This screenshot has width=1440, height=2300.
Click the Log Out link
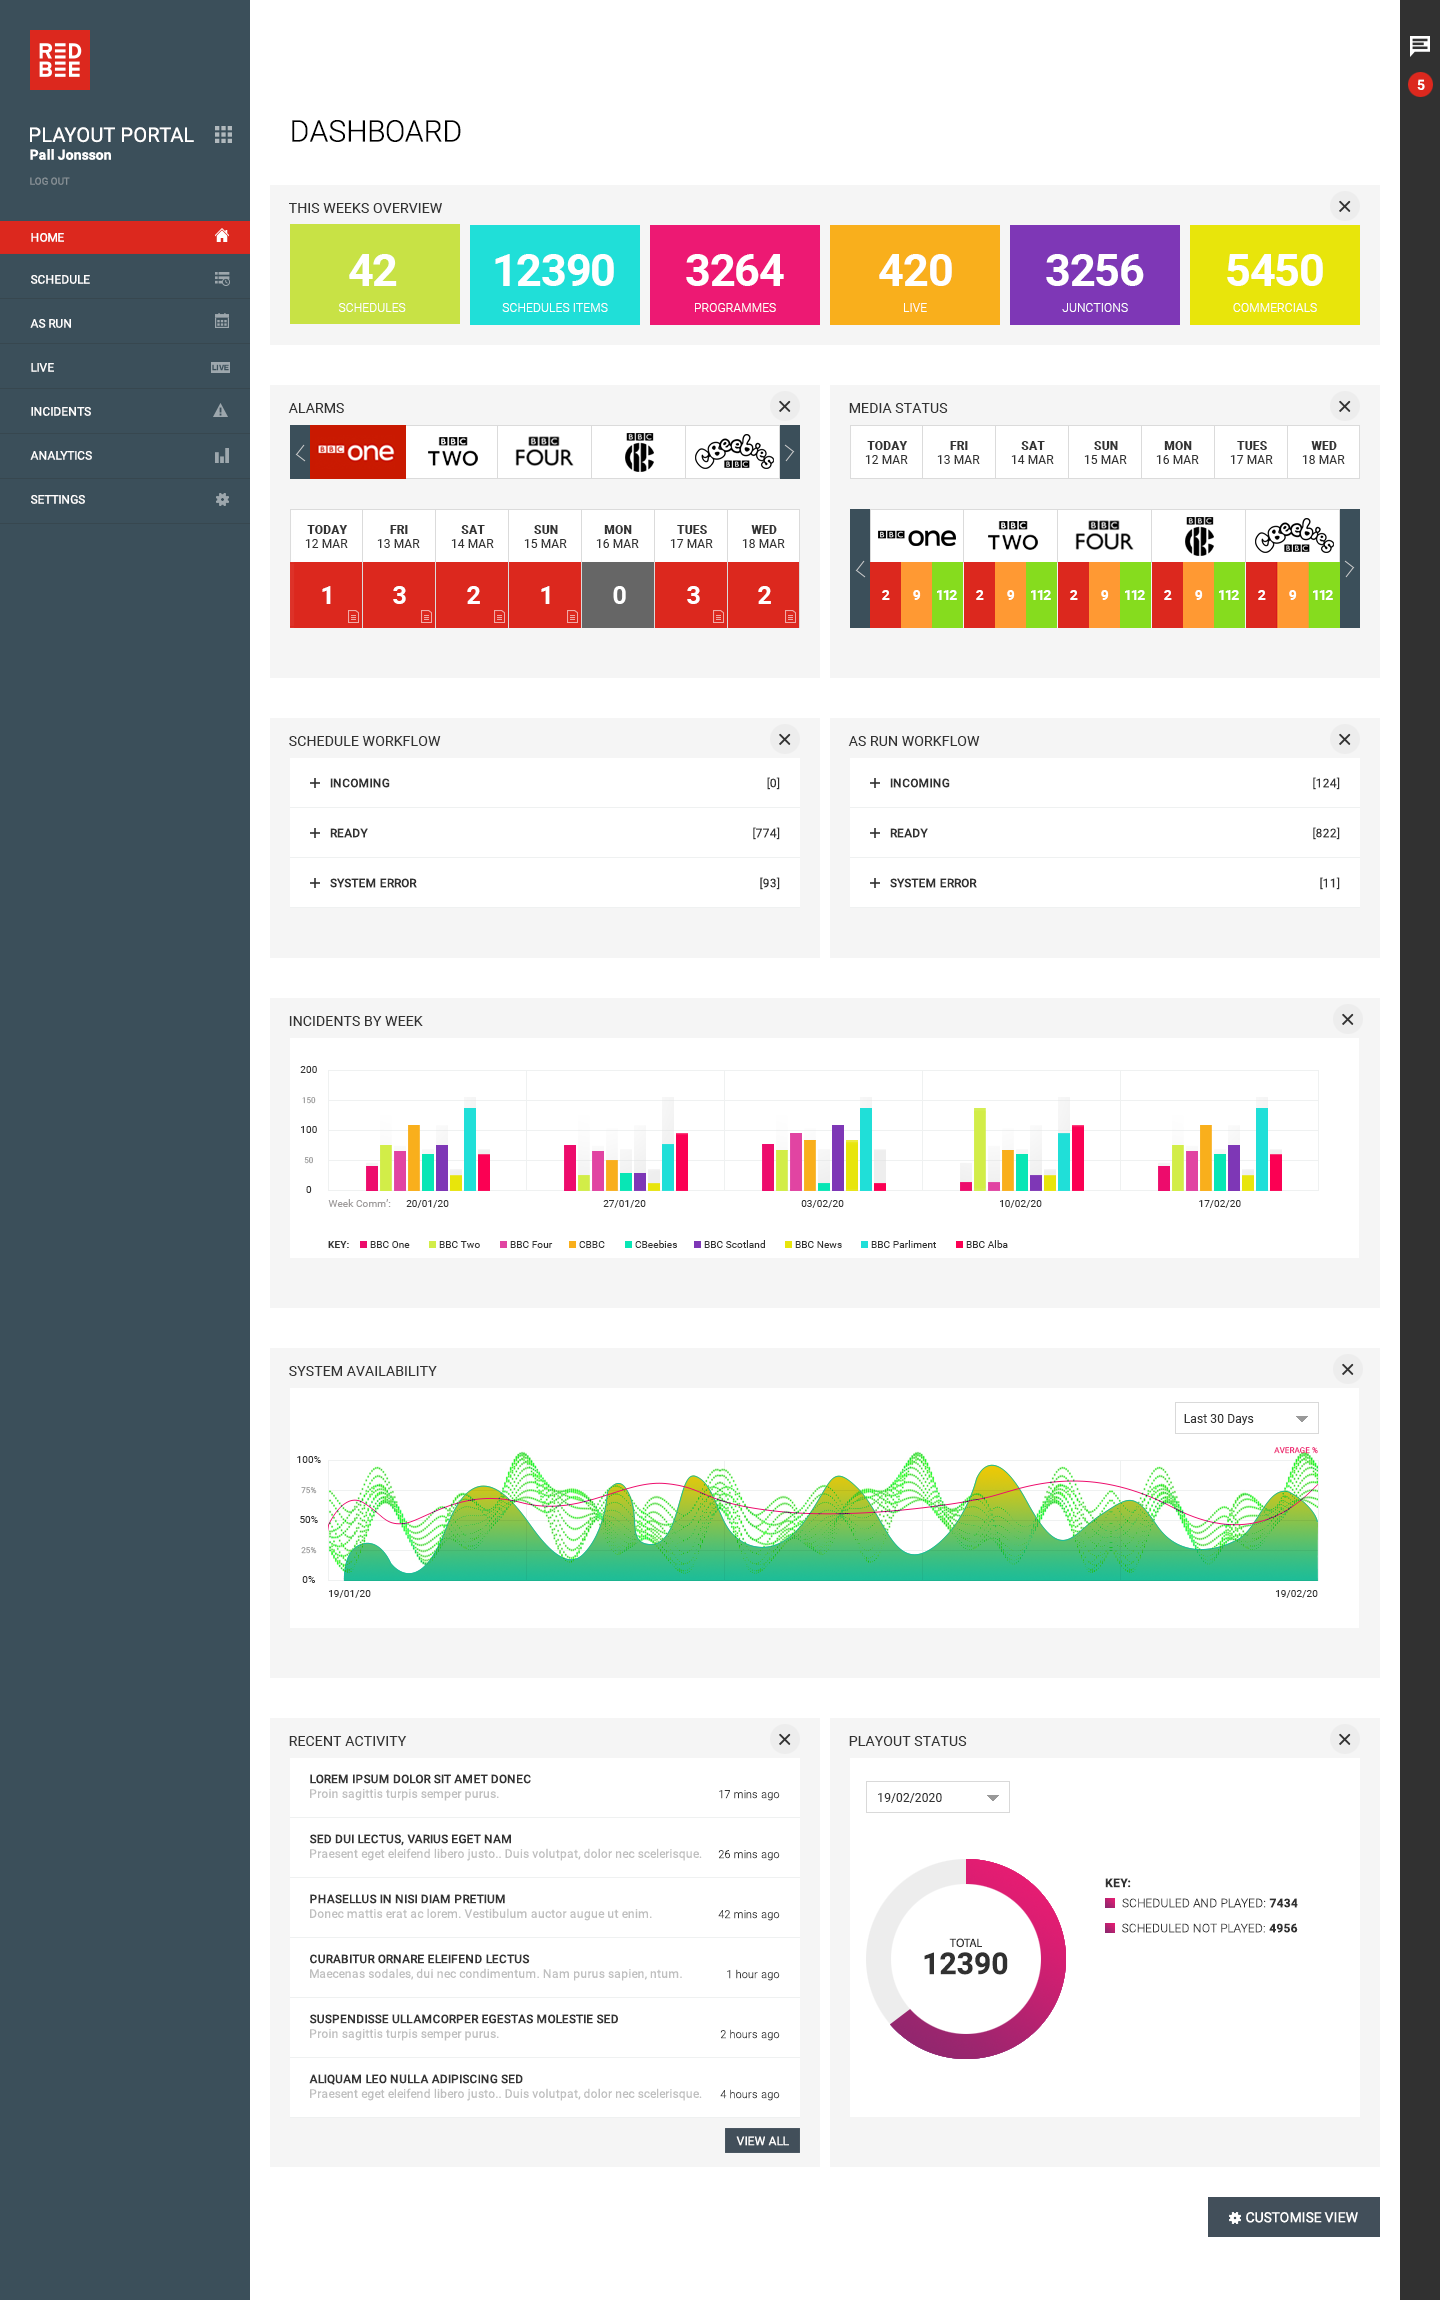(x=49, y=181)
